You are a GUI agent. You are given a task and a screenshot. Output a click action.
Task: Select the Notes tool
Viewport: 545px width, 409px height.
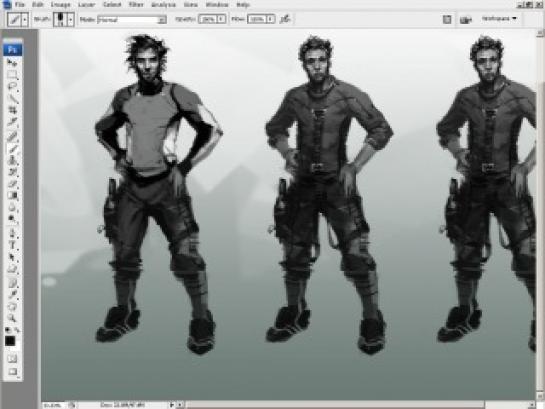click(x=12, y=283)
